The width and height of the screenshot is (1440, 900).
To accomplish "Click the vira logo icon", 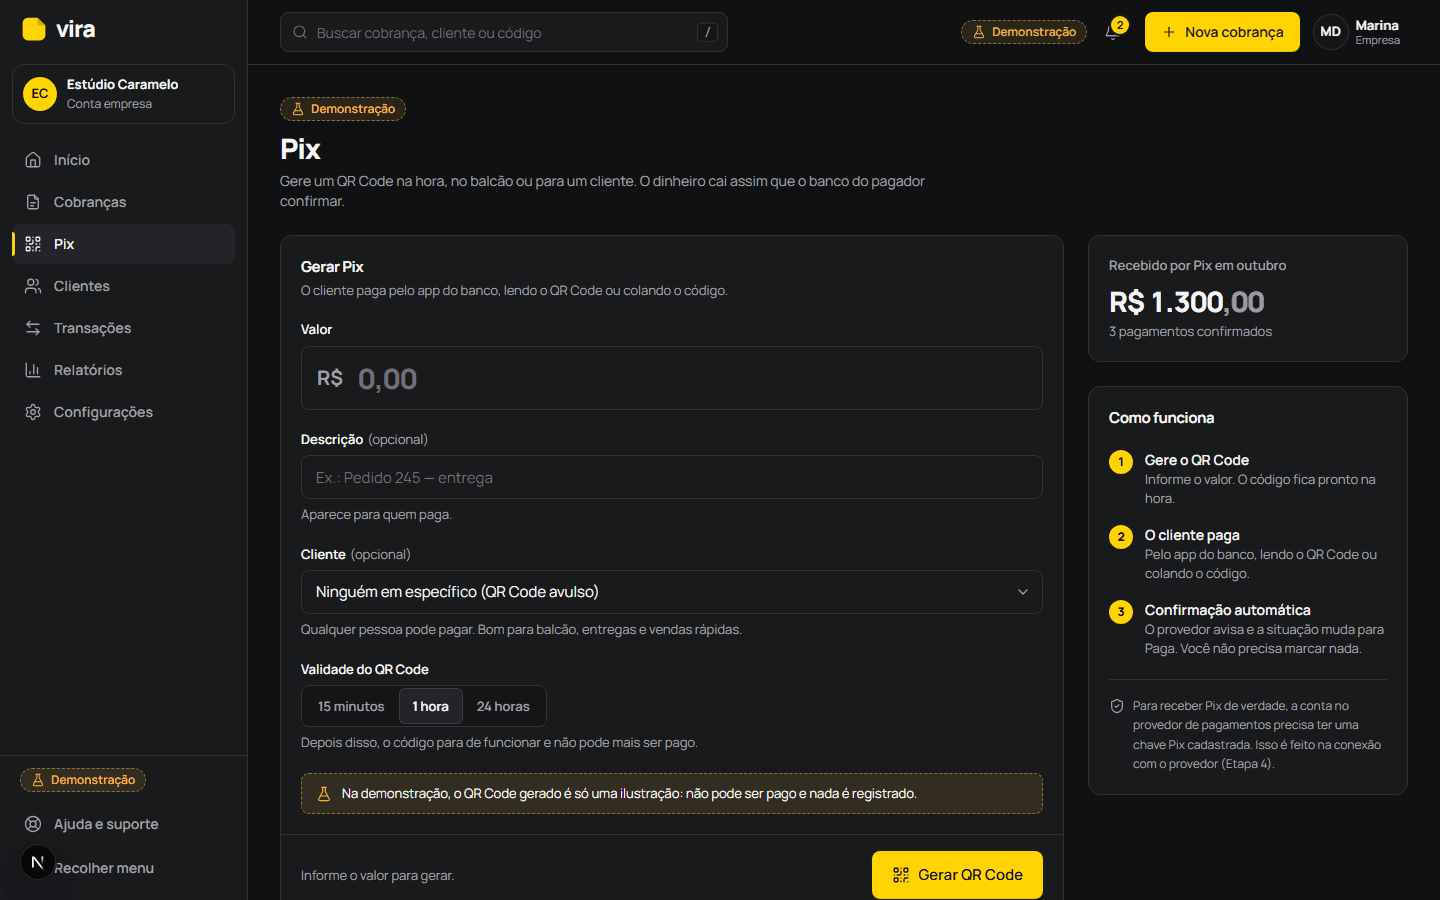I will tap(34, 29).
